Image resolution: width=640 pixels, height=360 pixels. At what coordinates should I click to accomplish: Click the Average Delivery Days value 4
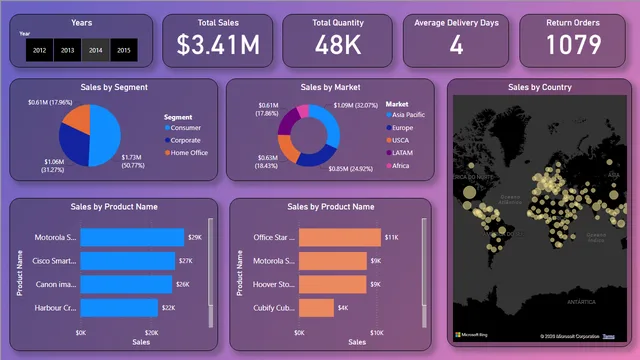coord(456,44)
